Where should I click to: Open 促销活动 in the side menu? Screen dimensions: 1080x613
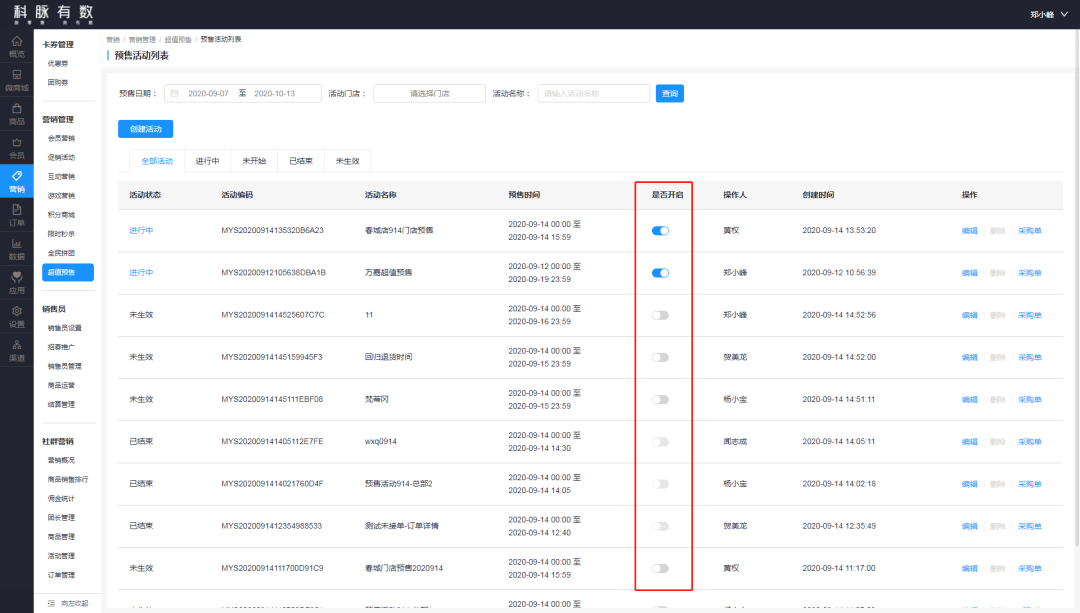pos(61,158)
